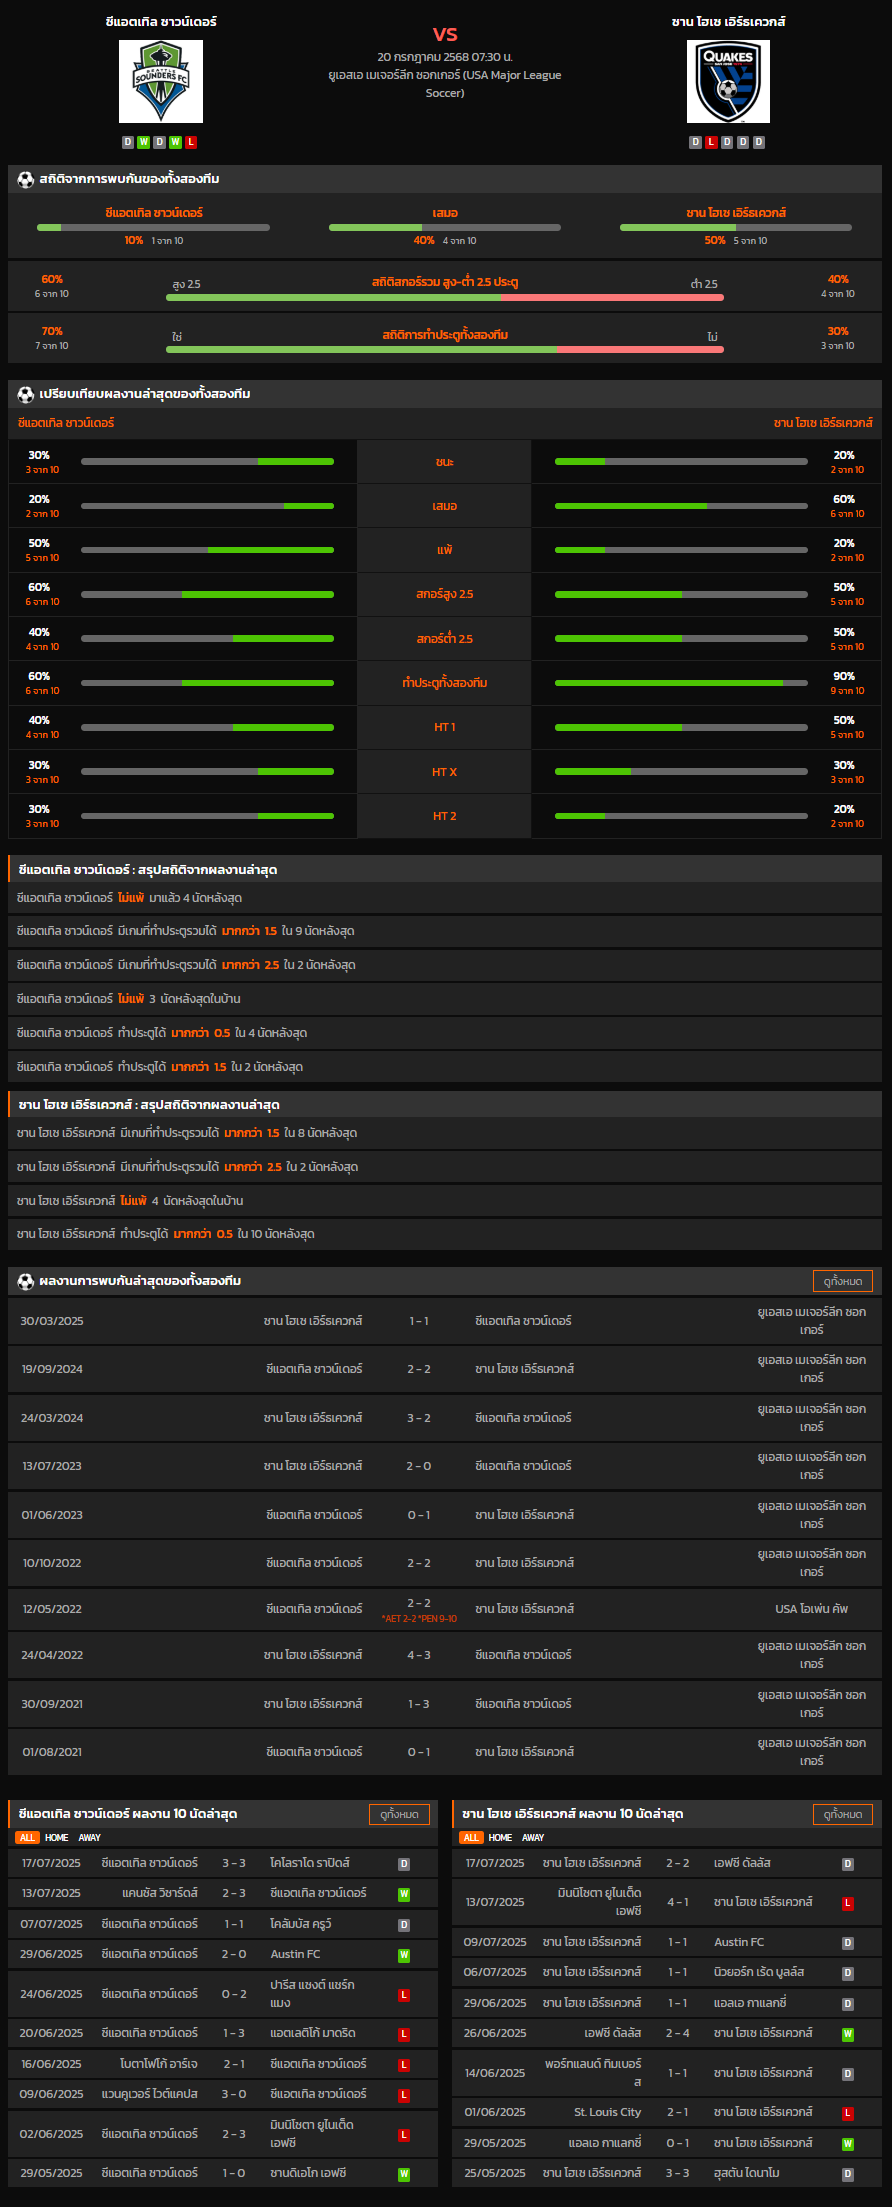This screenshot has width=892, height=2207.
Task: Click the D badge on Quakes vs Austin FC row
Action: tap(848, 1943)
